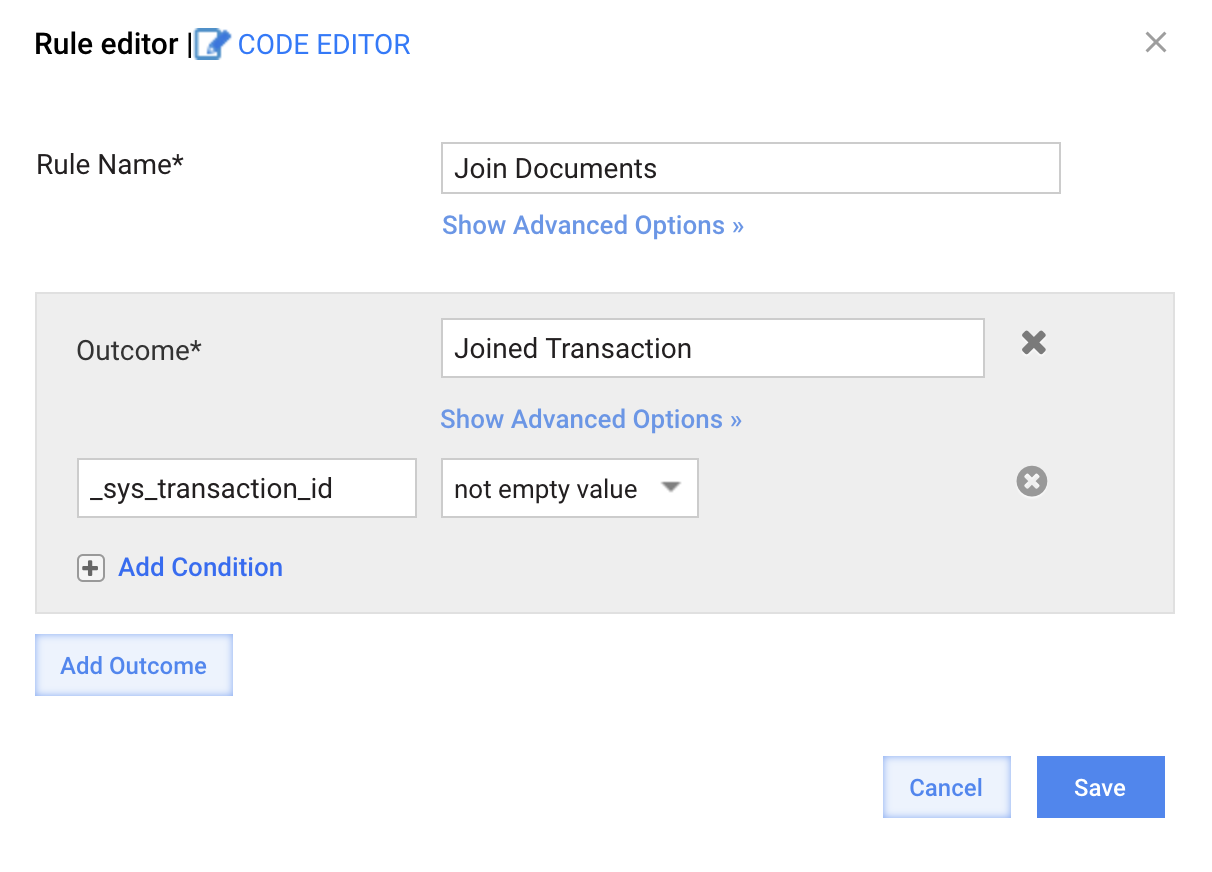Viewport: 1212px width, 872px height.
Task: Click the dropdown arrow on condition operator
Action: pyautogui.click(x=671, y=488)
